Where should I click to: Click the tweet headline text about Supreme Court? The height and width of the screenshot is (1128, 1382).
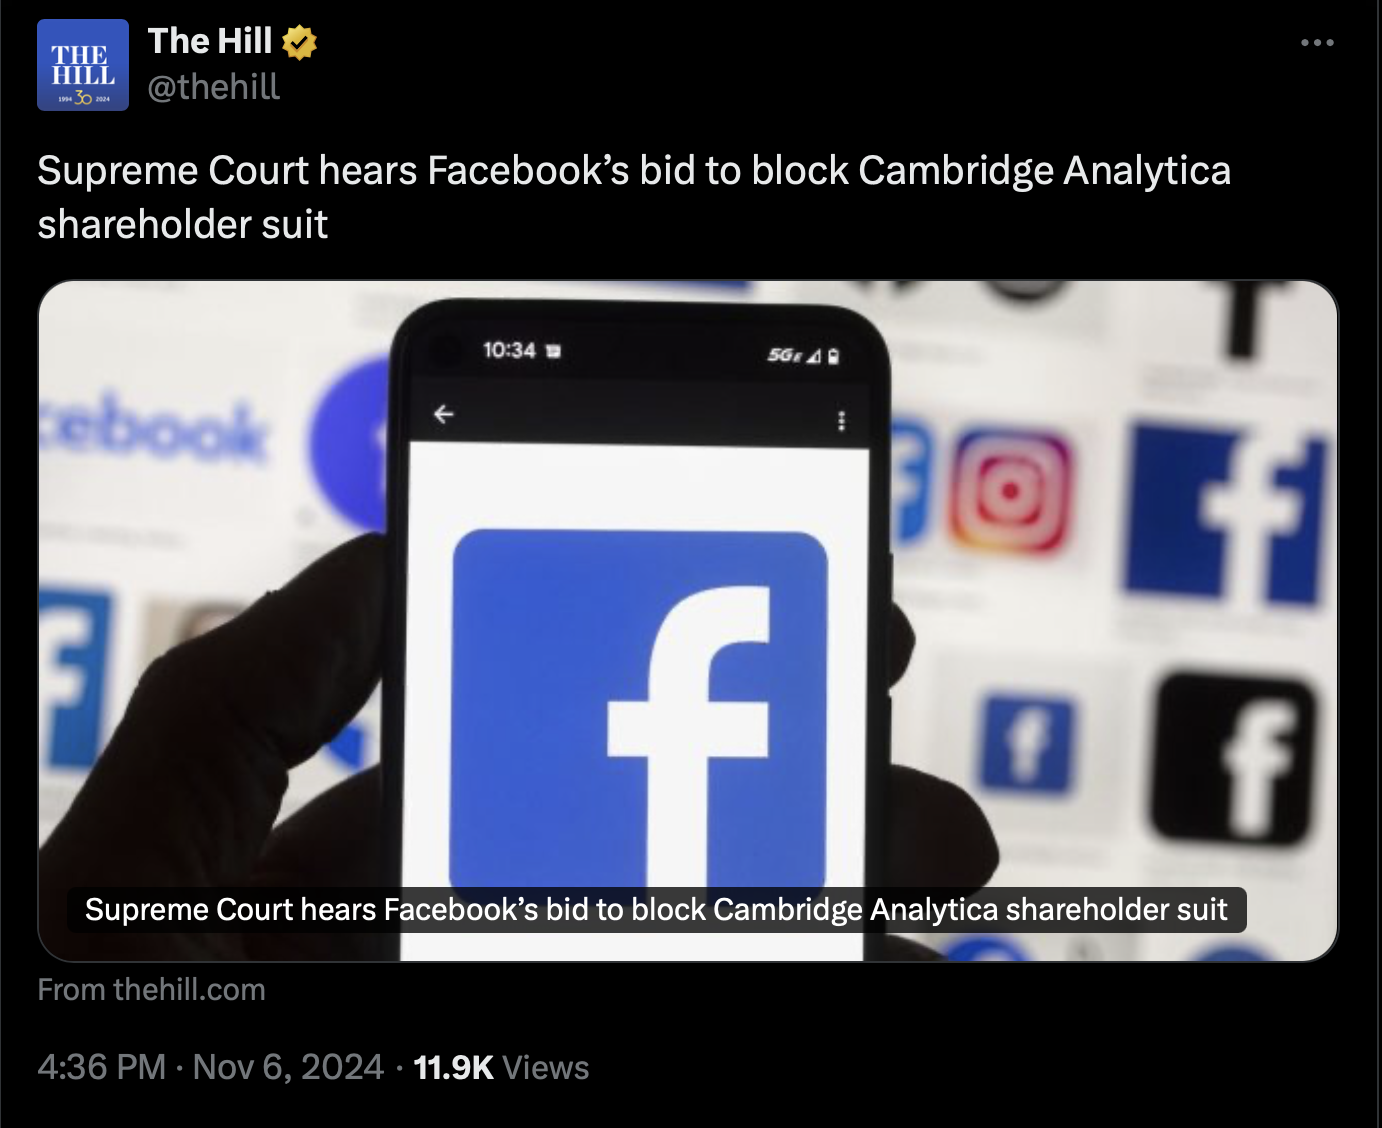coord(634,197)
